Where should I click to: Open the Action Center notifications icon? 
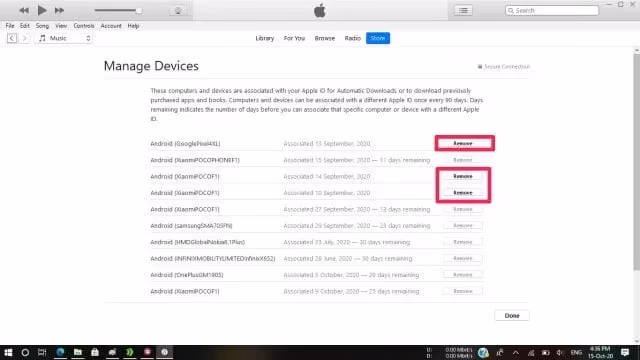coord(625,352)
